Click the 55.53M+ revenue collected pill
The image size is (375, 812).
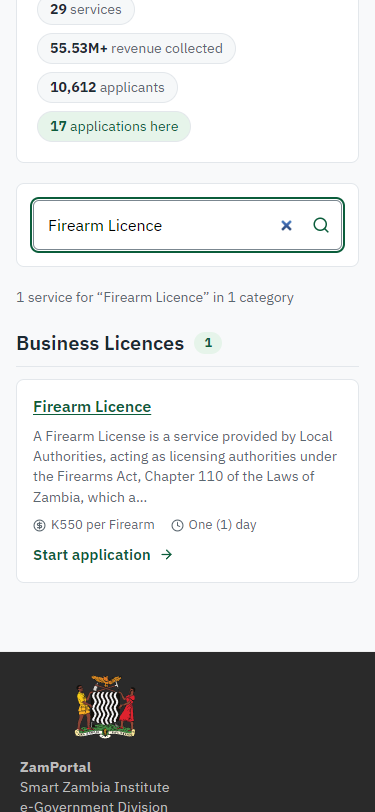136,49
